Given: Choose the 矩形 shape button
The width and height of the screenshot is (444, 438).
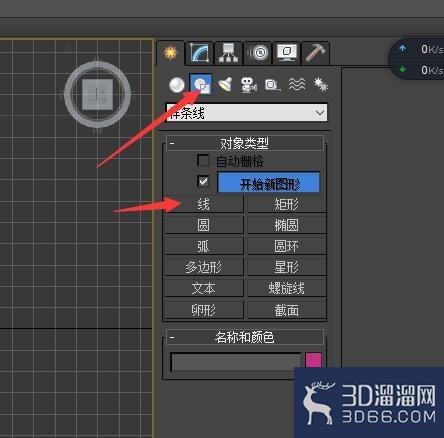Looking at the screenshot, I should pyautogui.click(x=286, y=204).
